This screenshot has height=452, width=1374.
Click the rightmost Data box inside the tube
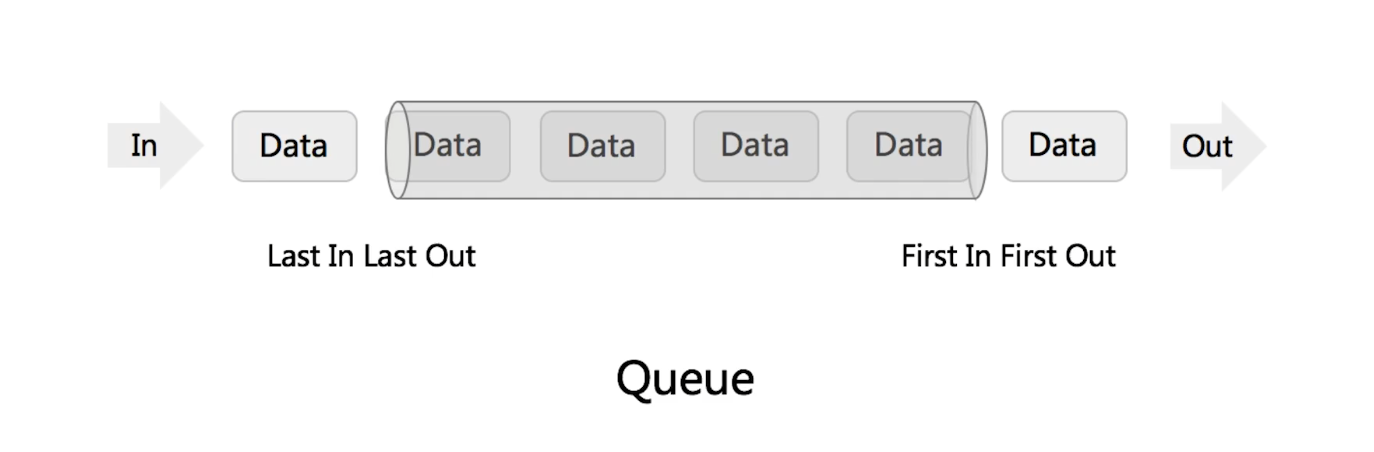[908, 146]
